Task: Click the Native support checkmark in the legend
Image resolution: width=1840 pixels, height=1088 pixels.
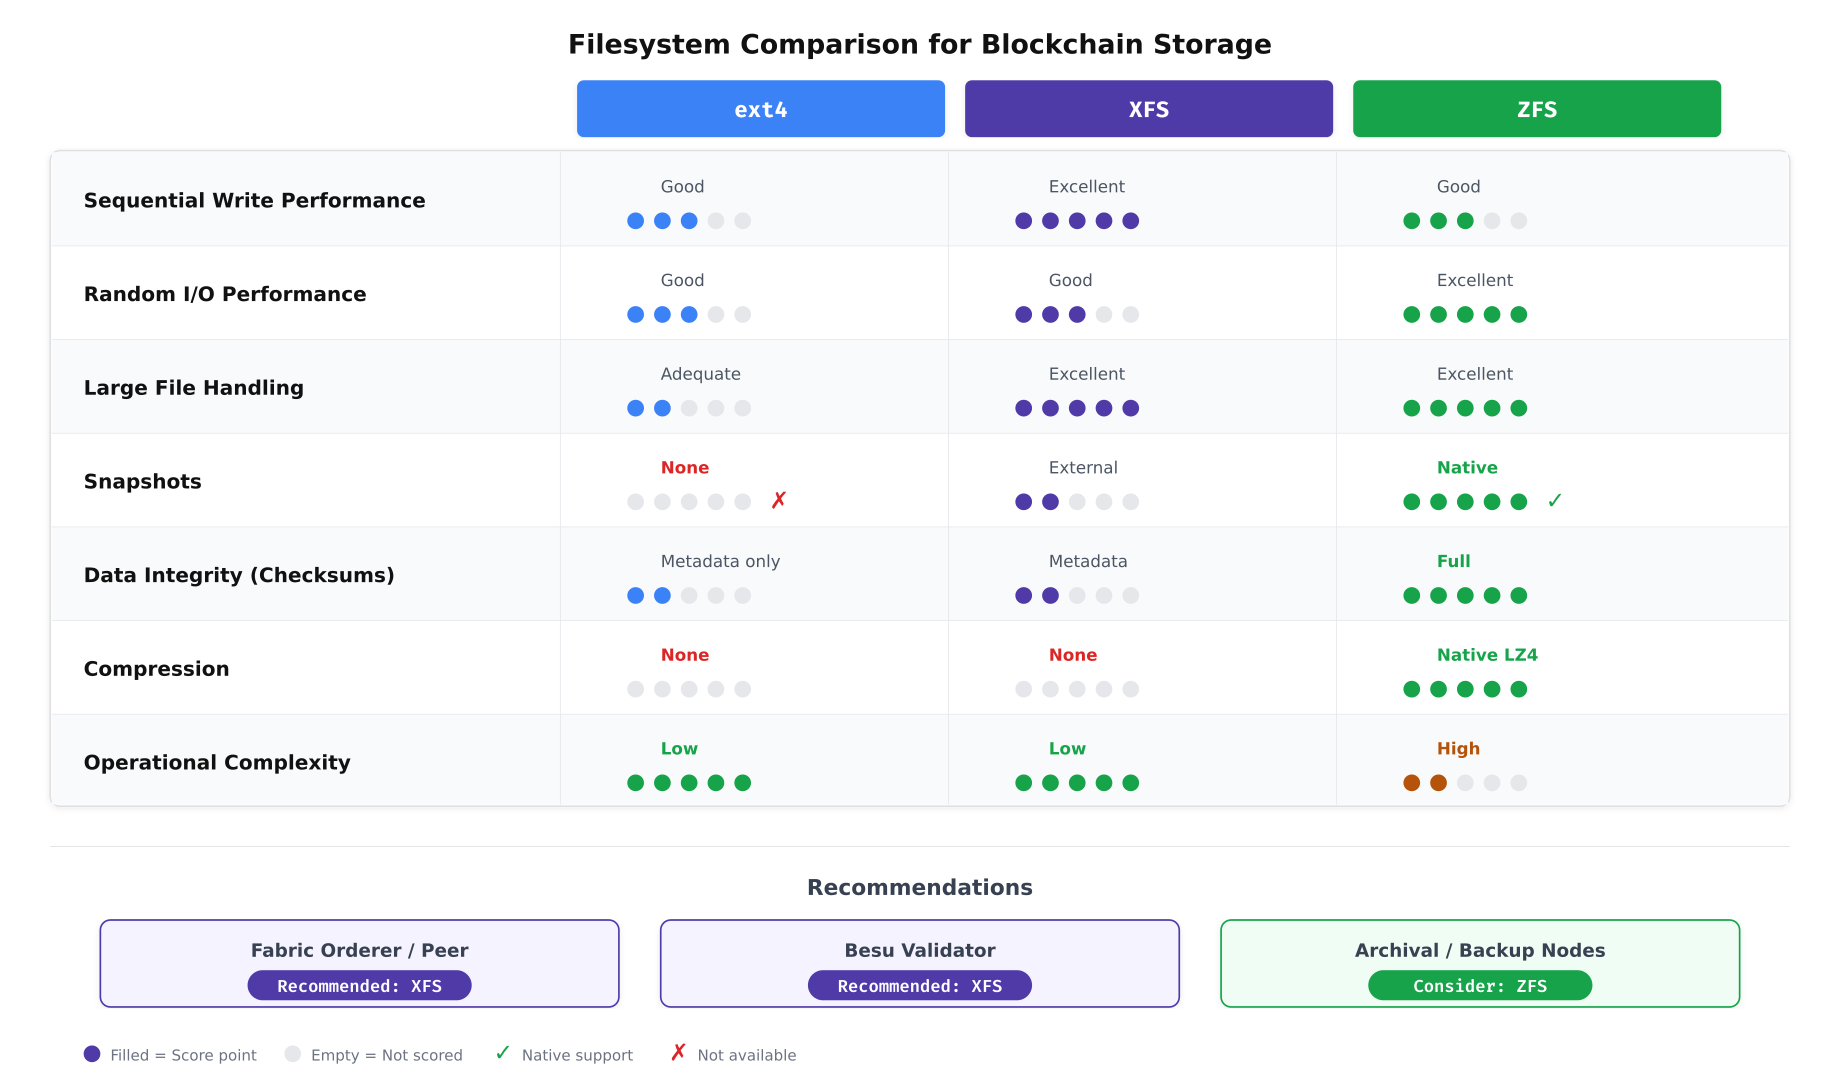Action: pyautogui.click(x=502, y=1052)
